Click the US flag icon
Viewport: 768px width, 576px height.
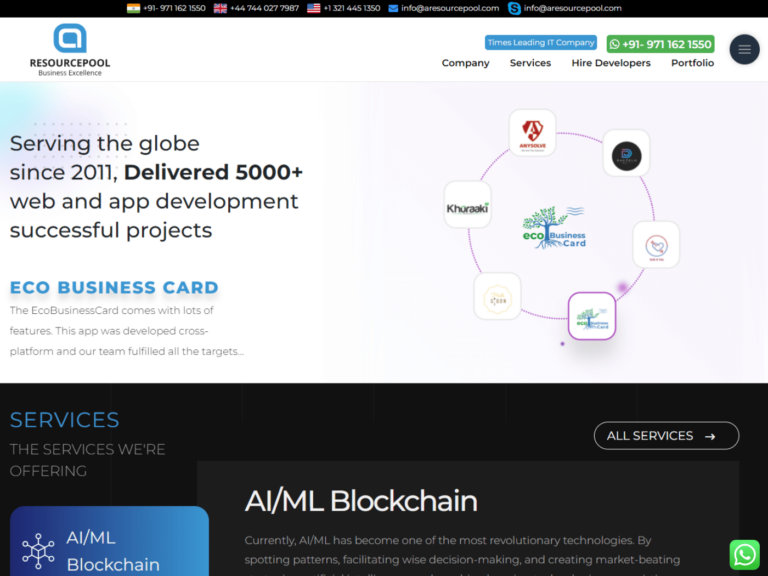[313, 8]
